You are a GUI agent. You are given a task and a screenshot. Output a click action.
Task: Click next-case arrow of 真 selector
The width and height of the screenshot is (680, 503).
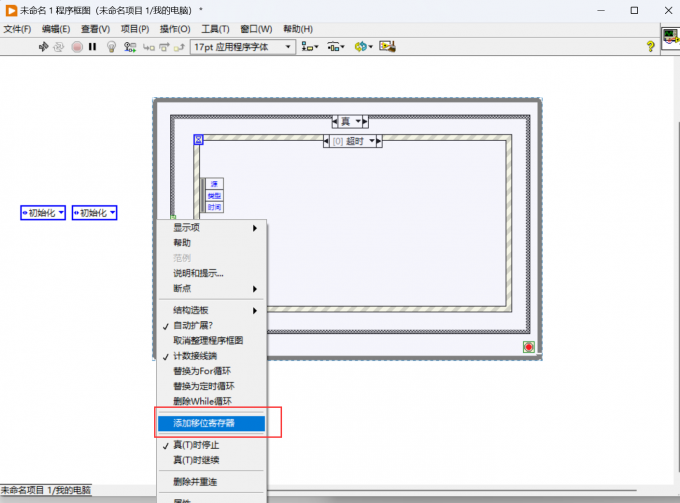pyautogui.click(x=365, y=121)
